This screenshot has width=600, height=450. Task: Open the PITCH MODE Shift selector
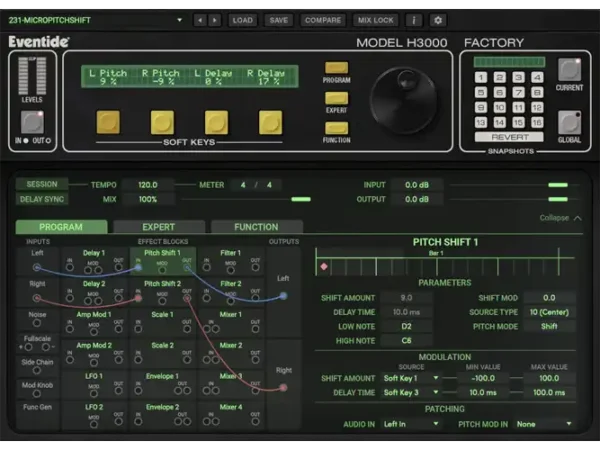pyautogui.click(x=549, y=326)
